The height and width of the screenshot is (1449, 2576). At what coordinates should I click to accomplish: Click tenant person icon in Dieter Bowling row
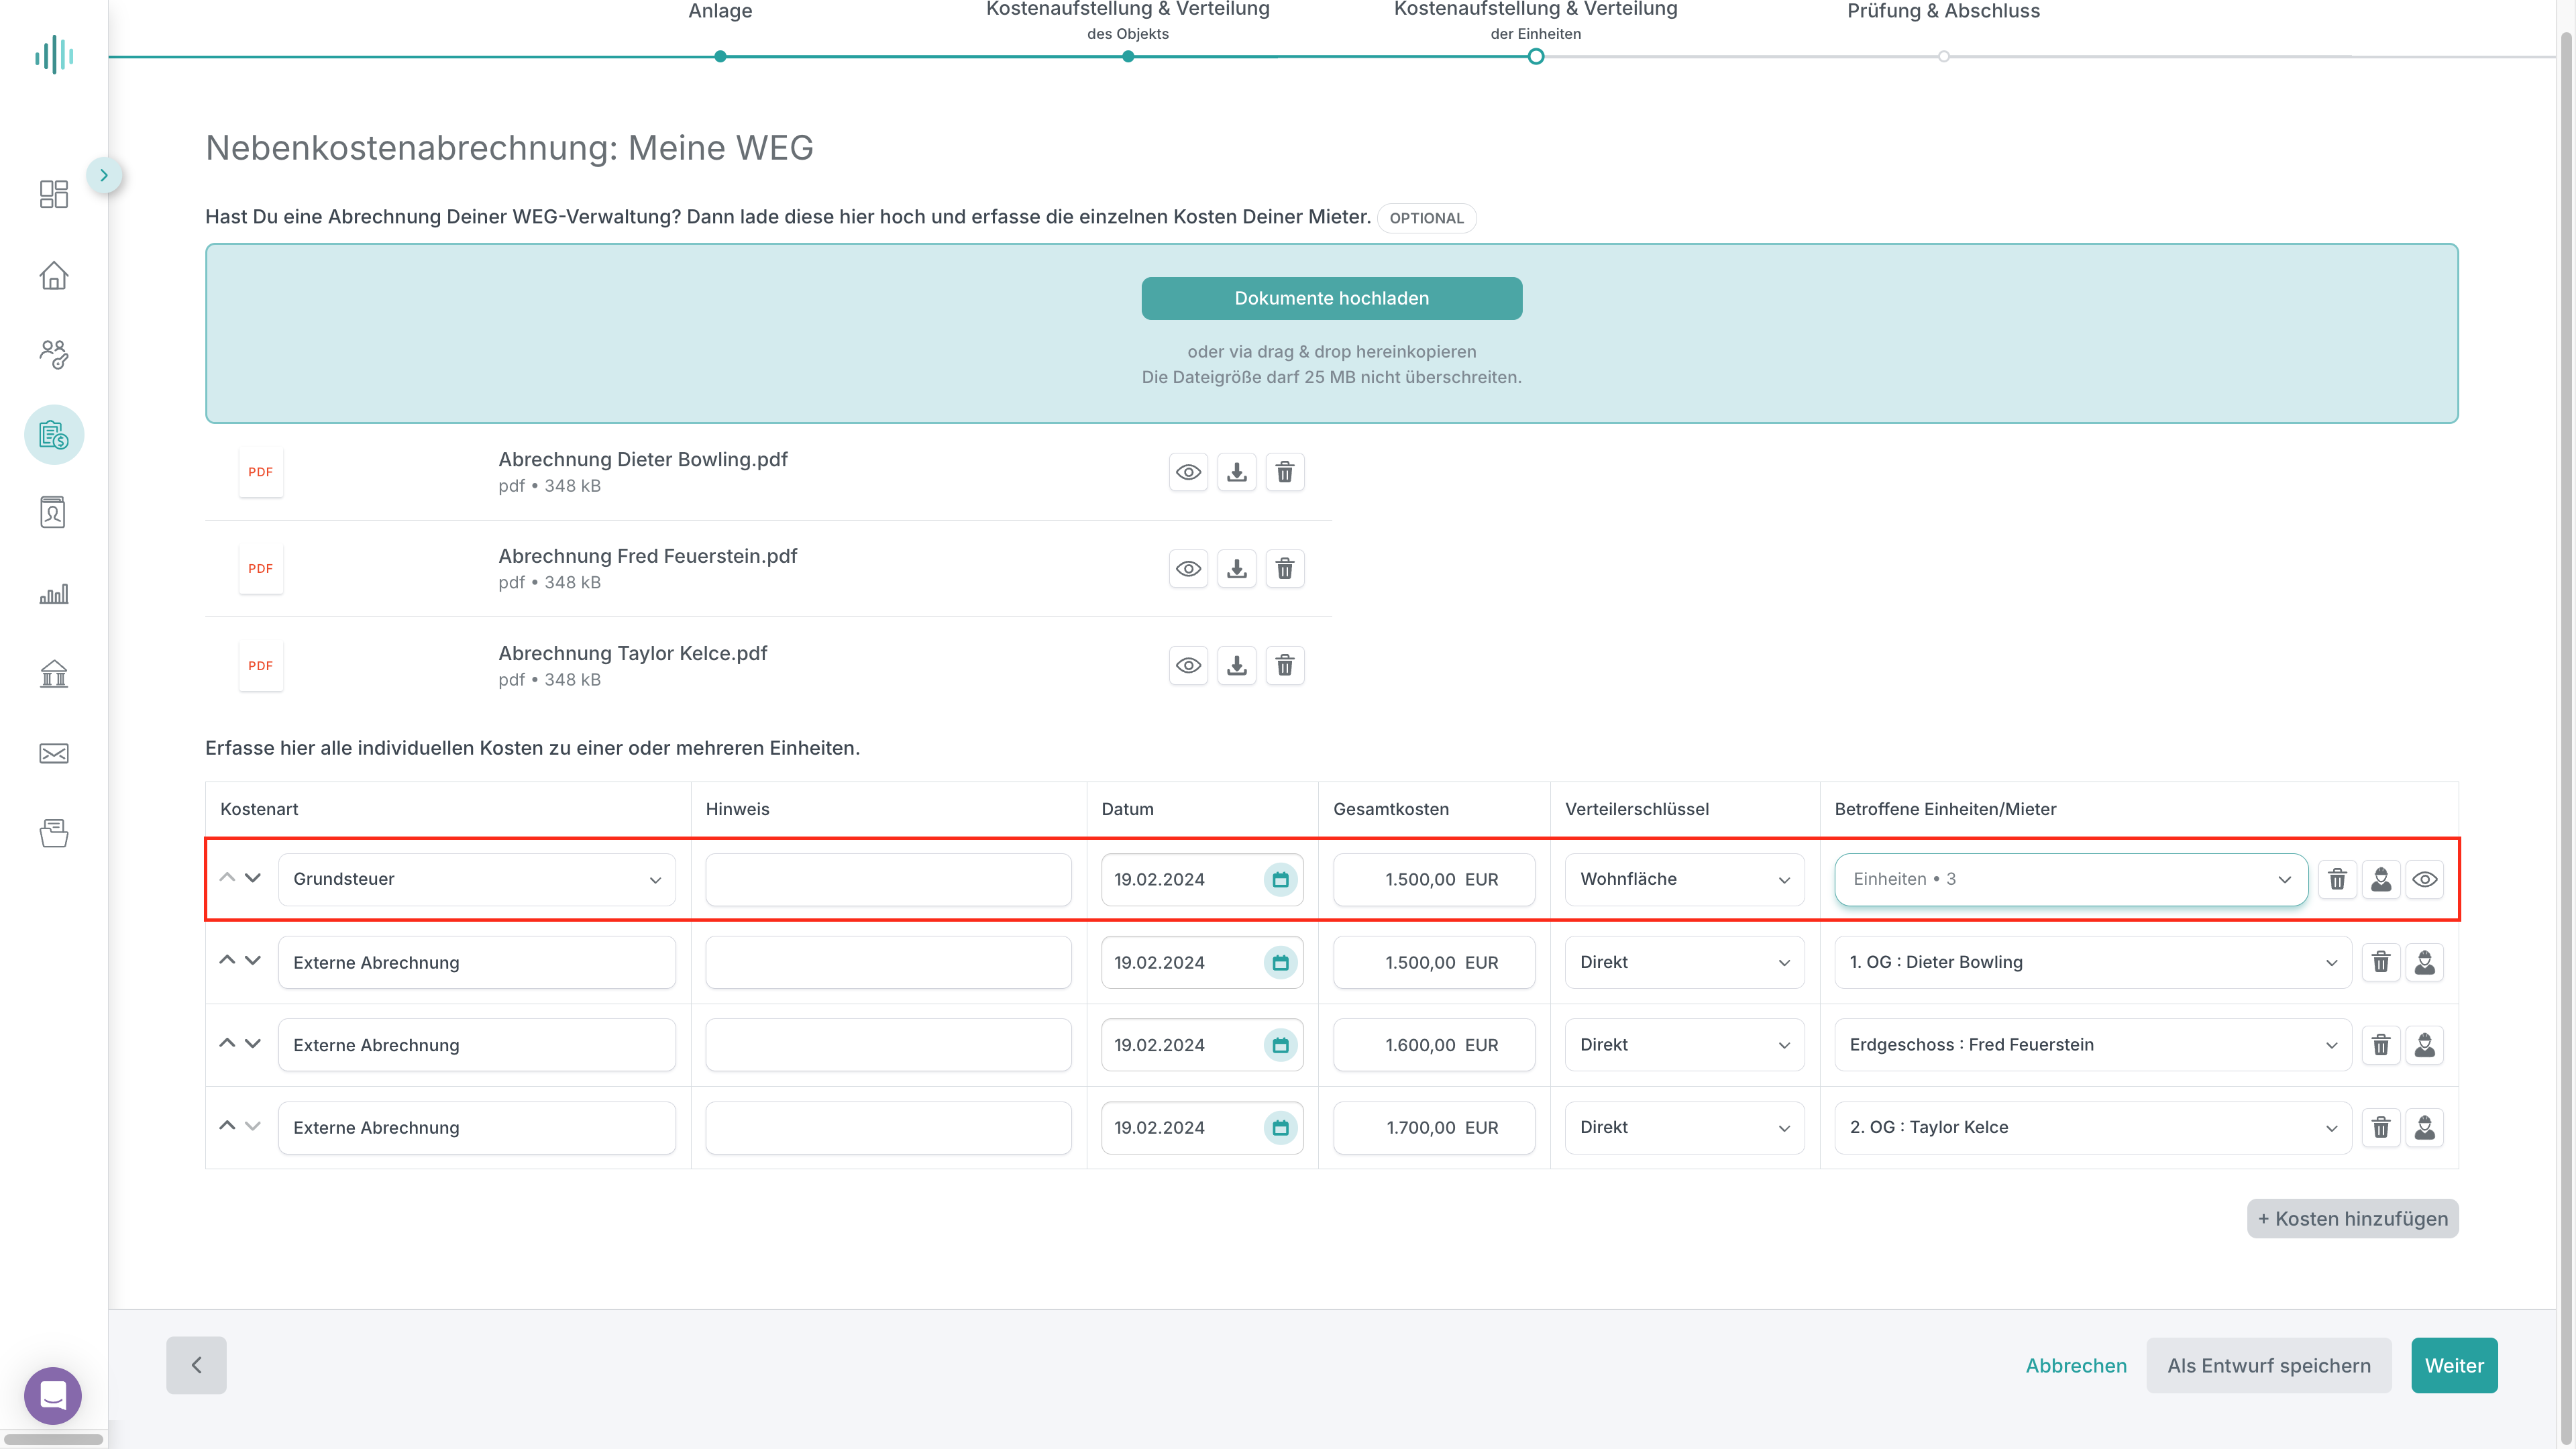[x=2425, y=963]
